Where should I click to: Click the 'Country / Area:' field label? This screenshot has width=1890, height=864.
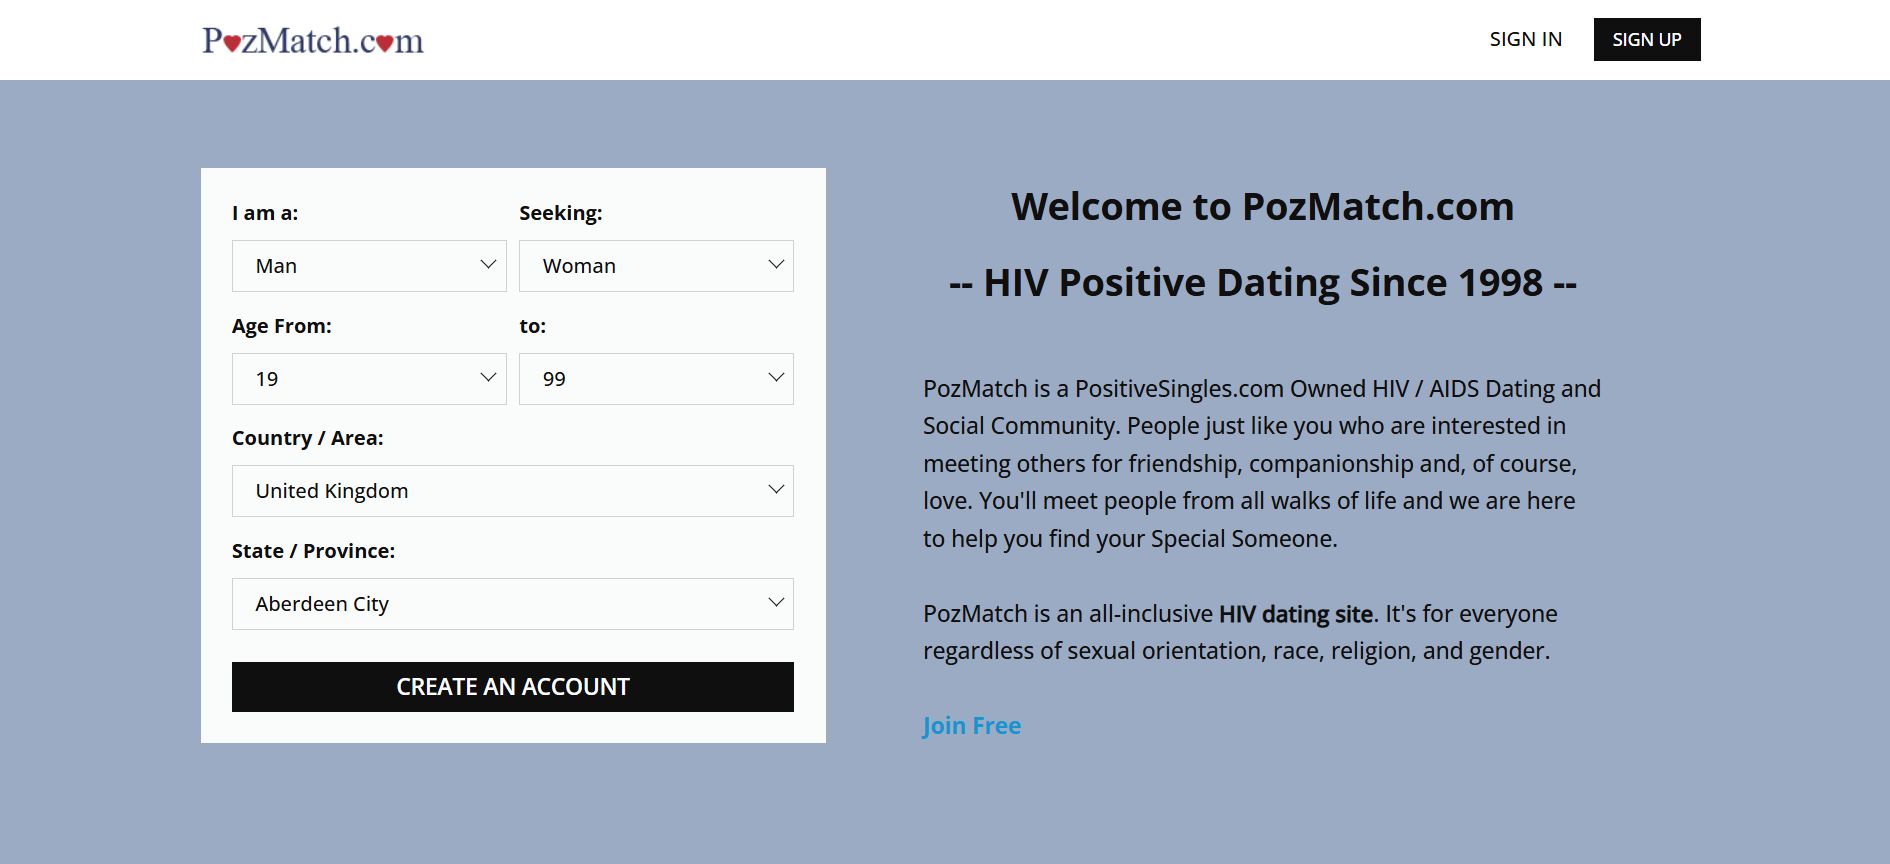[308, 438]
